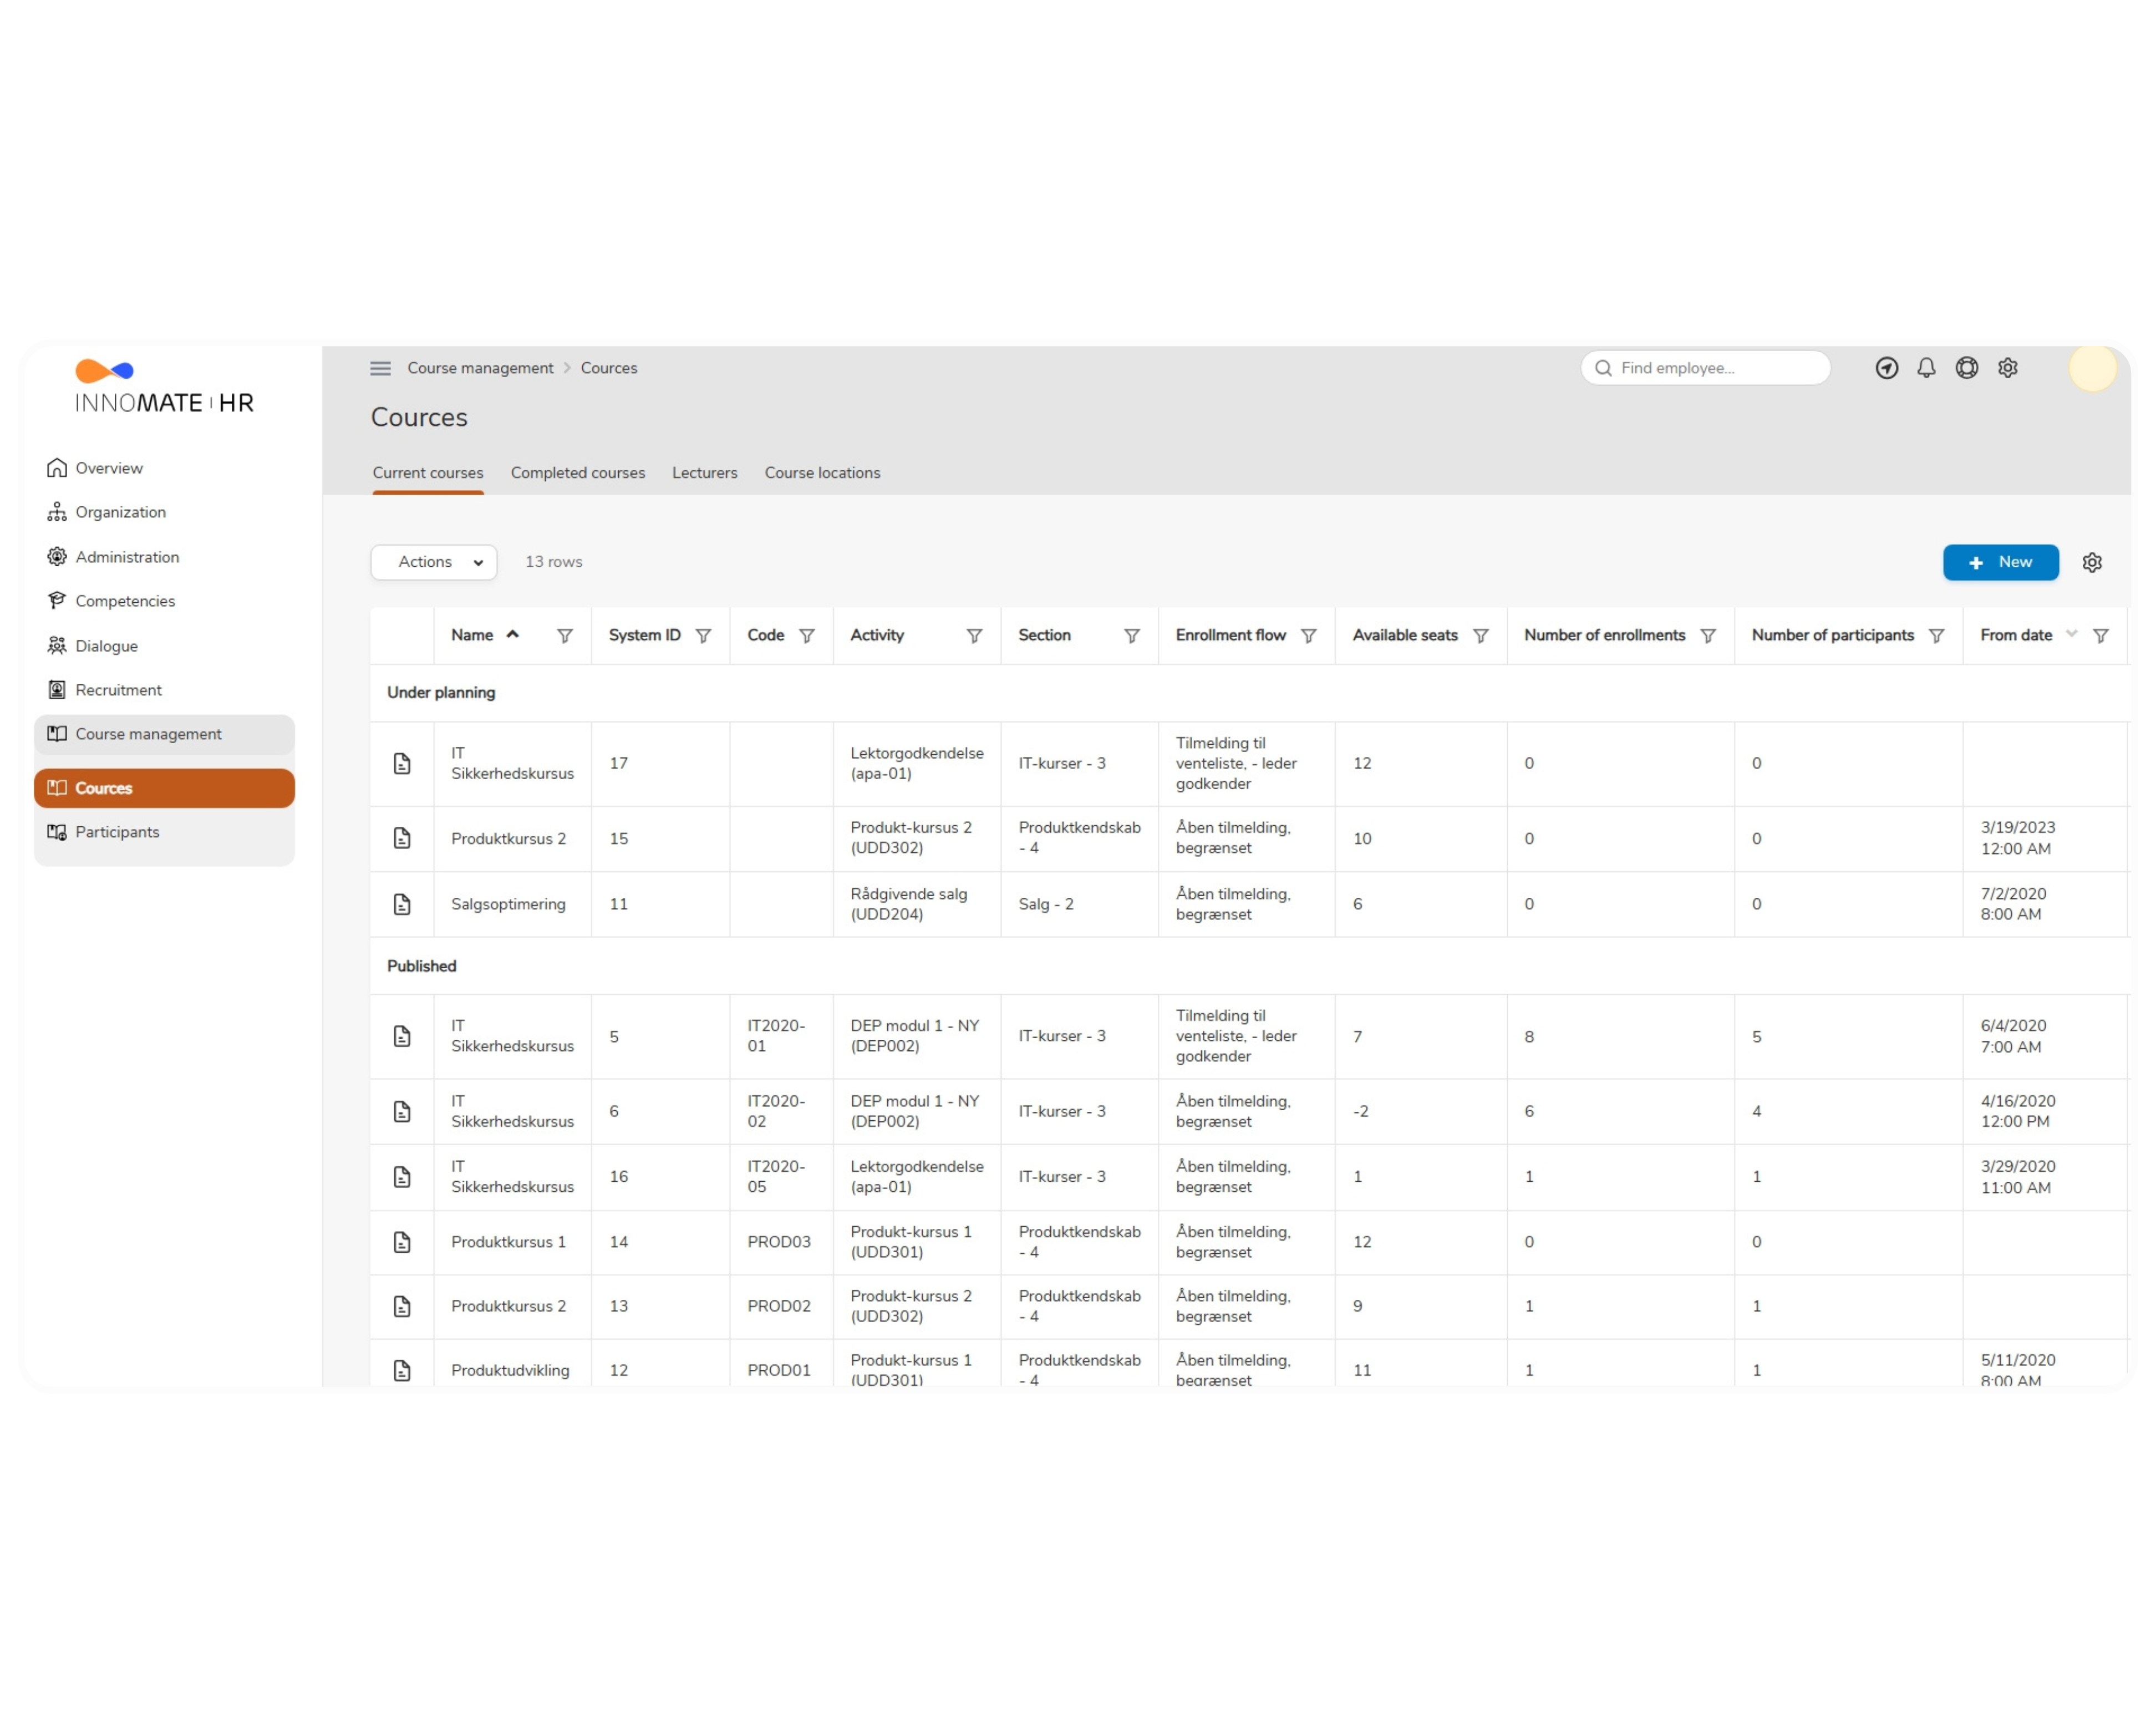The image size is (2156, 1733).
Task: Expand the Actions dropdown
Action: click(434, 562)
